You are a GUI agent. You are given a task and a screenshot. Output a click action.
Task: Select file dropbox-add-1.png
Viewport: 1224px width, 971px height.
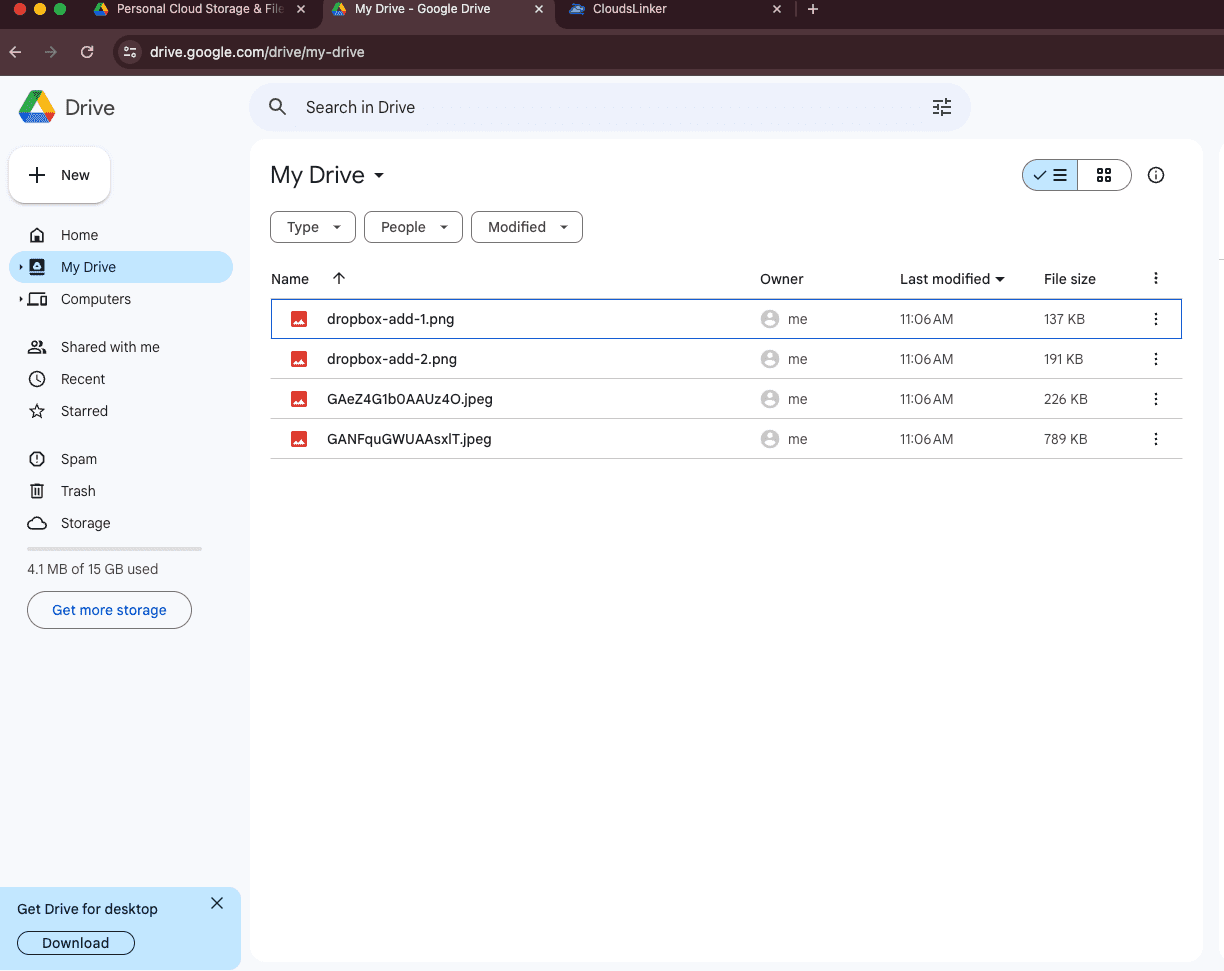(726, 319)
